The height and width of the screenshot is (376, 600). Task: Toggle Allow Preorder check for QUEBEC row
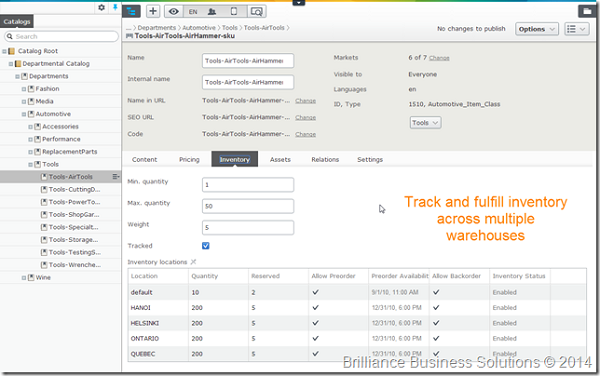pyautogui.click(x=315, y=354)
